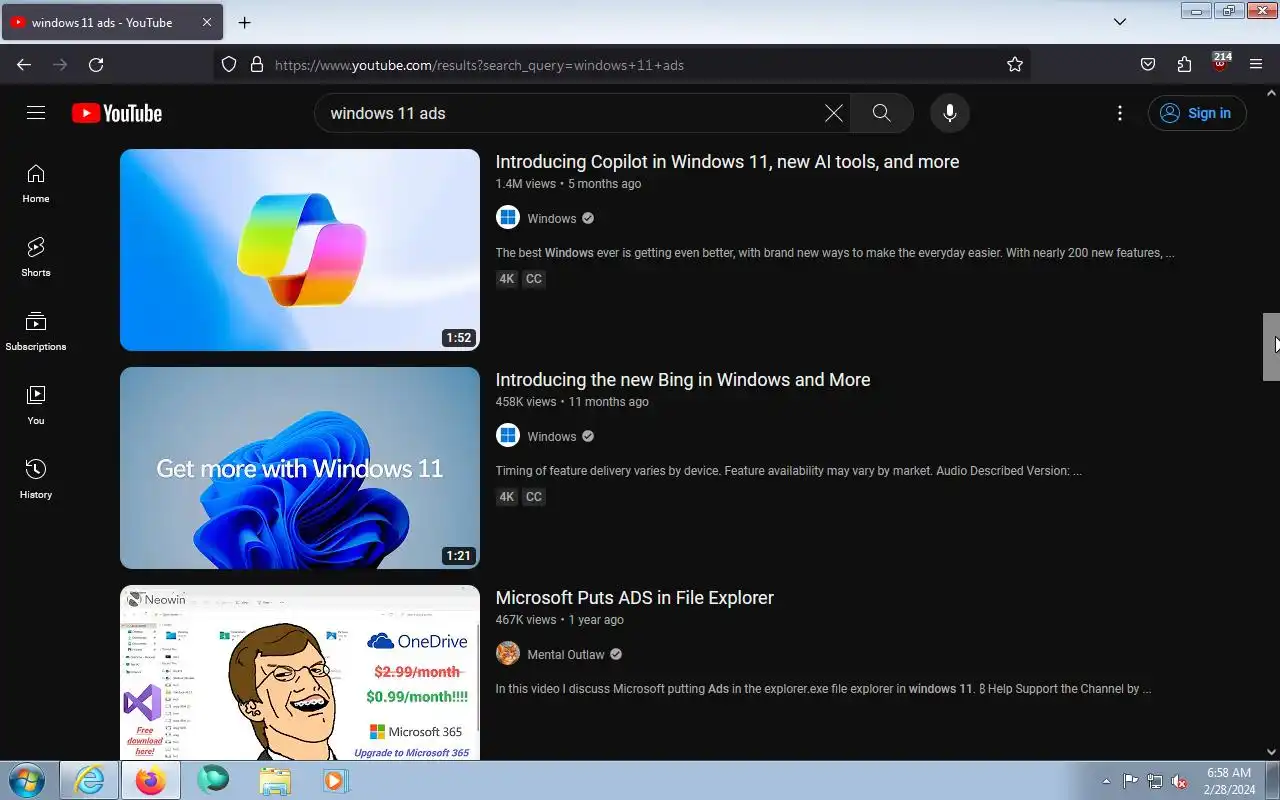Open media player taskbar icon
The width and height of the screenshot is (1280, 800).
tap(336, 780)
